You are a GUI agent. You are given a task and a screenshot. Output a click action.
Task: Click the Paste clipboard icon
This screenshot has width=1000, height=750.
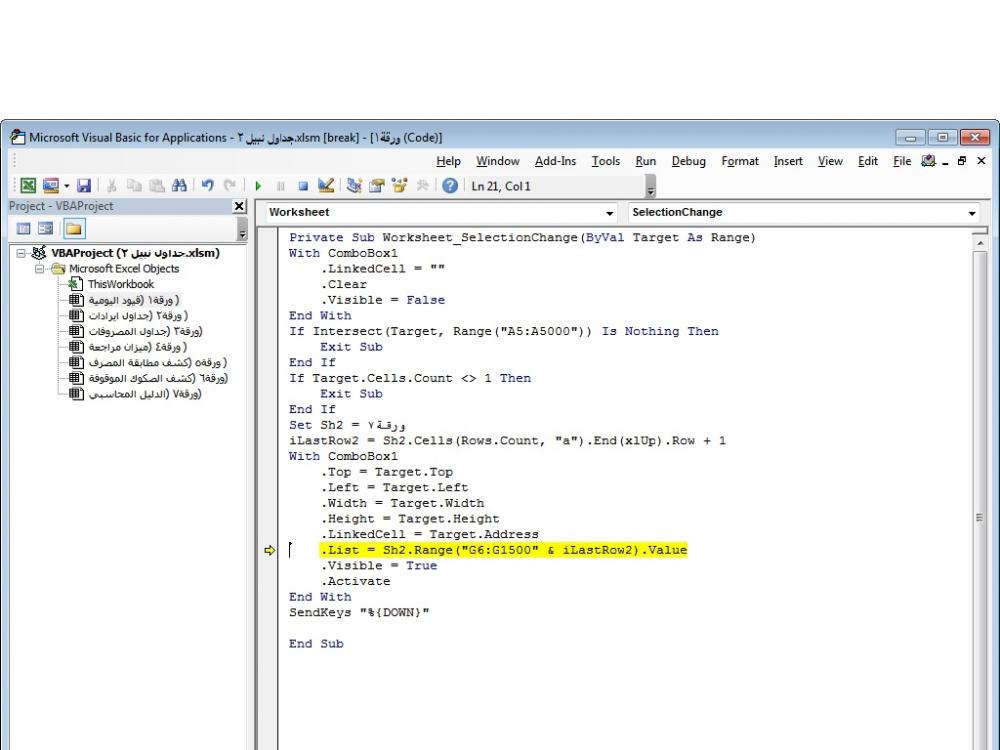pos(157,186)
